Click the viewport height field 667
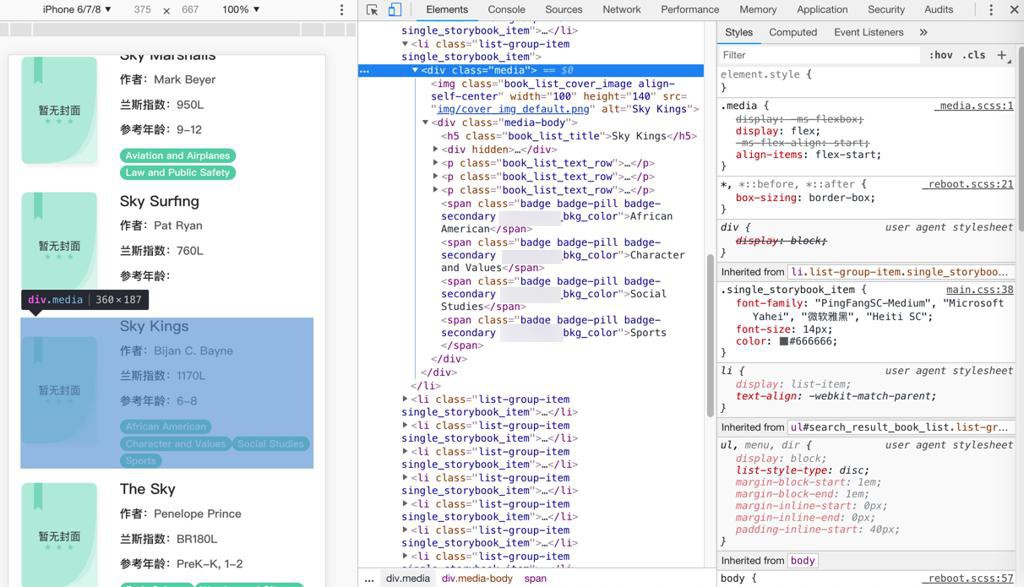Image resolution: width=1024 pixels, height=587 pixels. click(x=190, y=10)
